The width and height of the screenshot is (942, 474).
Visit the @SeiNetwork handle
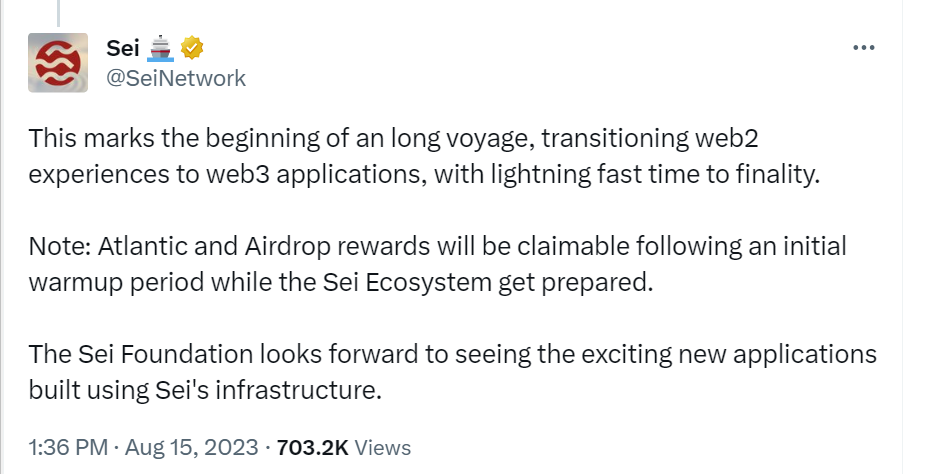point(176,78)
